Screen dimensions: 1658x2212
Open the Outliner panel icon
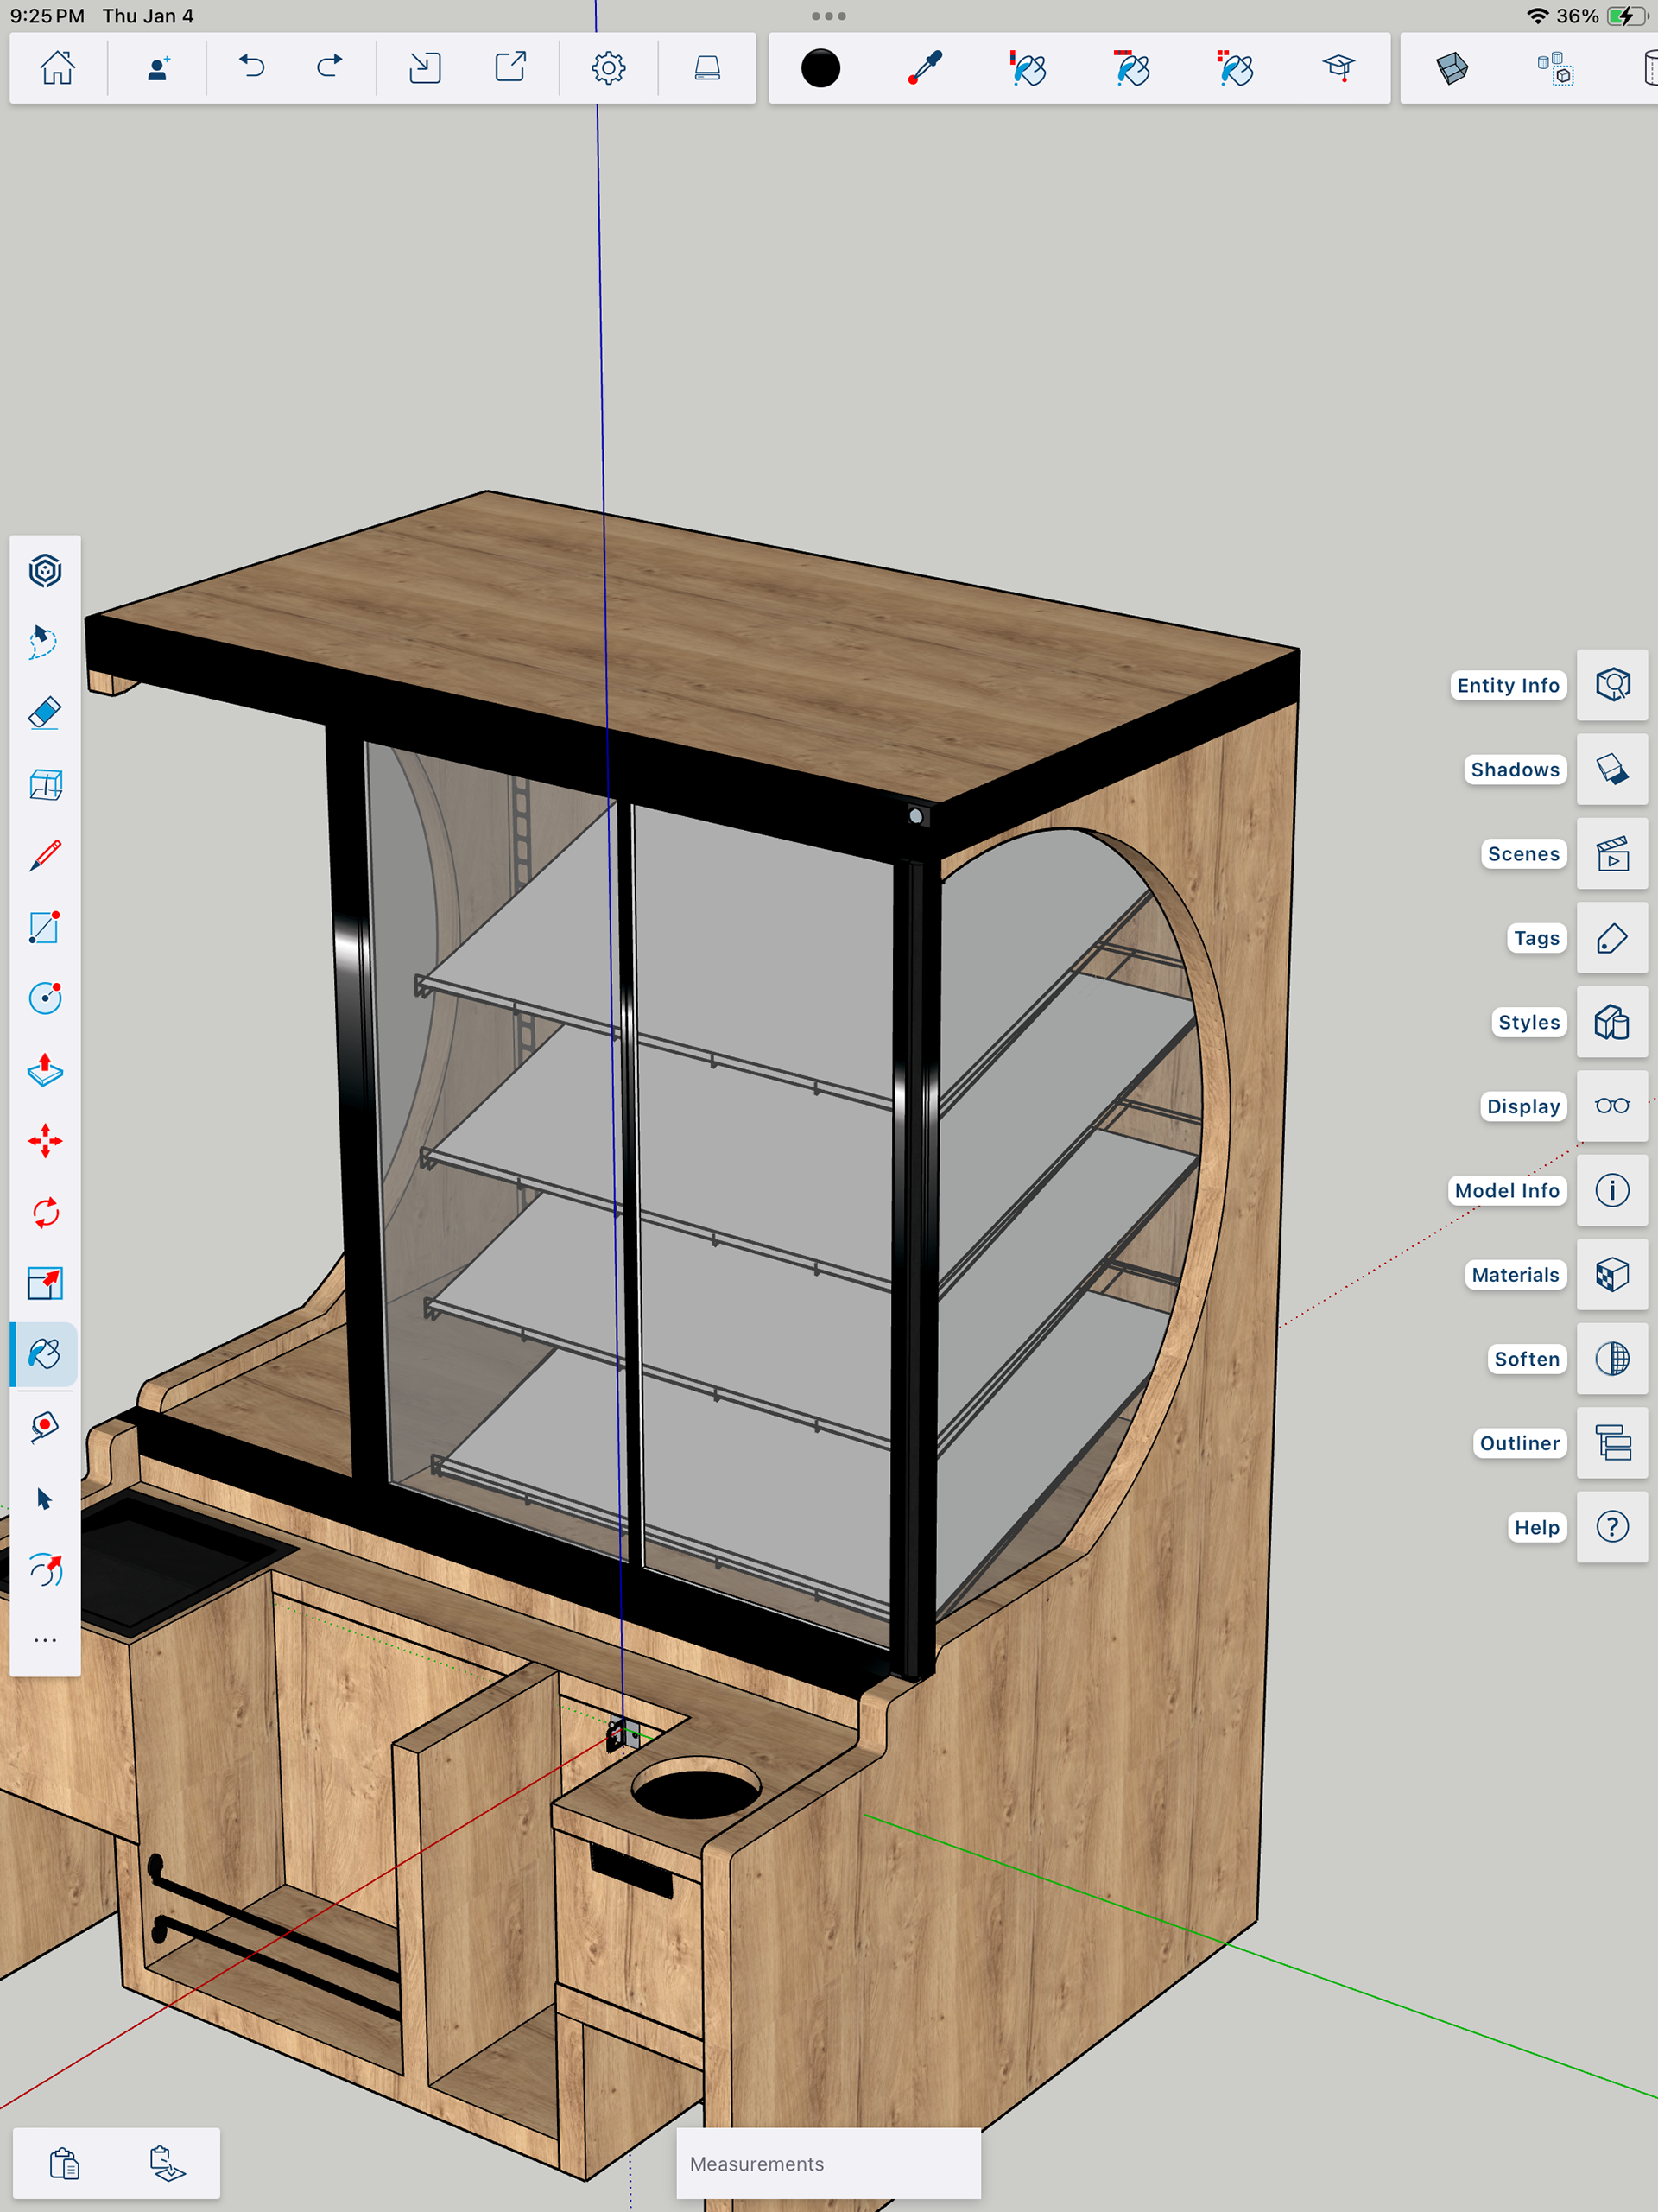(1611, 1443)
